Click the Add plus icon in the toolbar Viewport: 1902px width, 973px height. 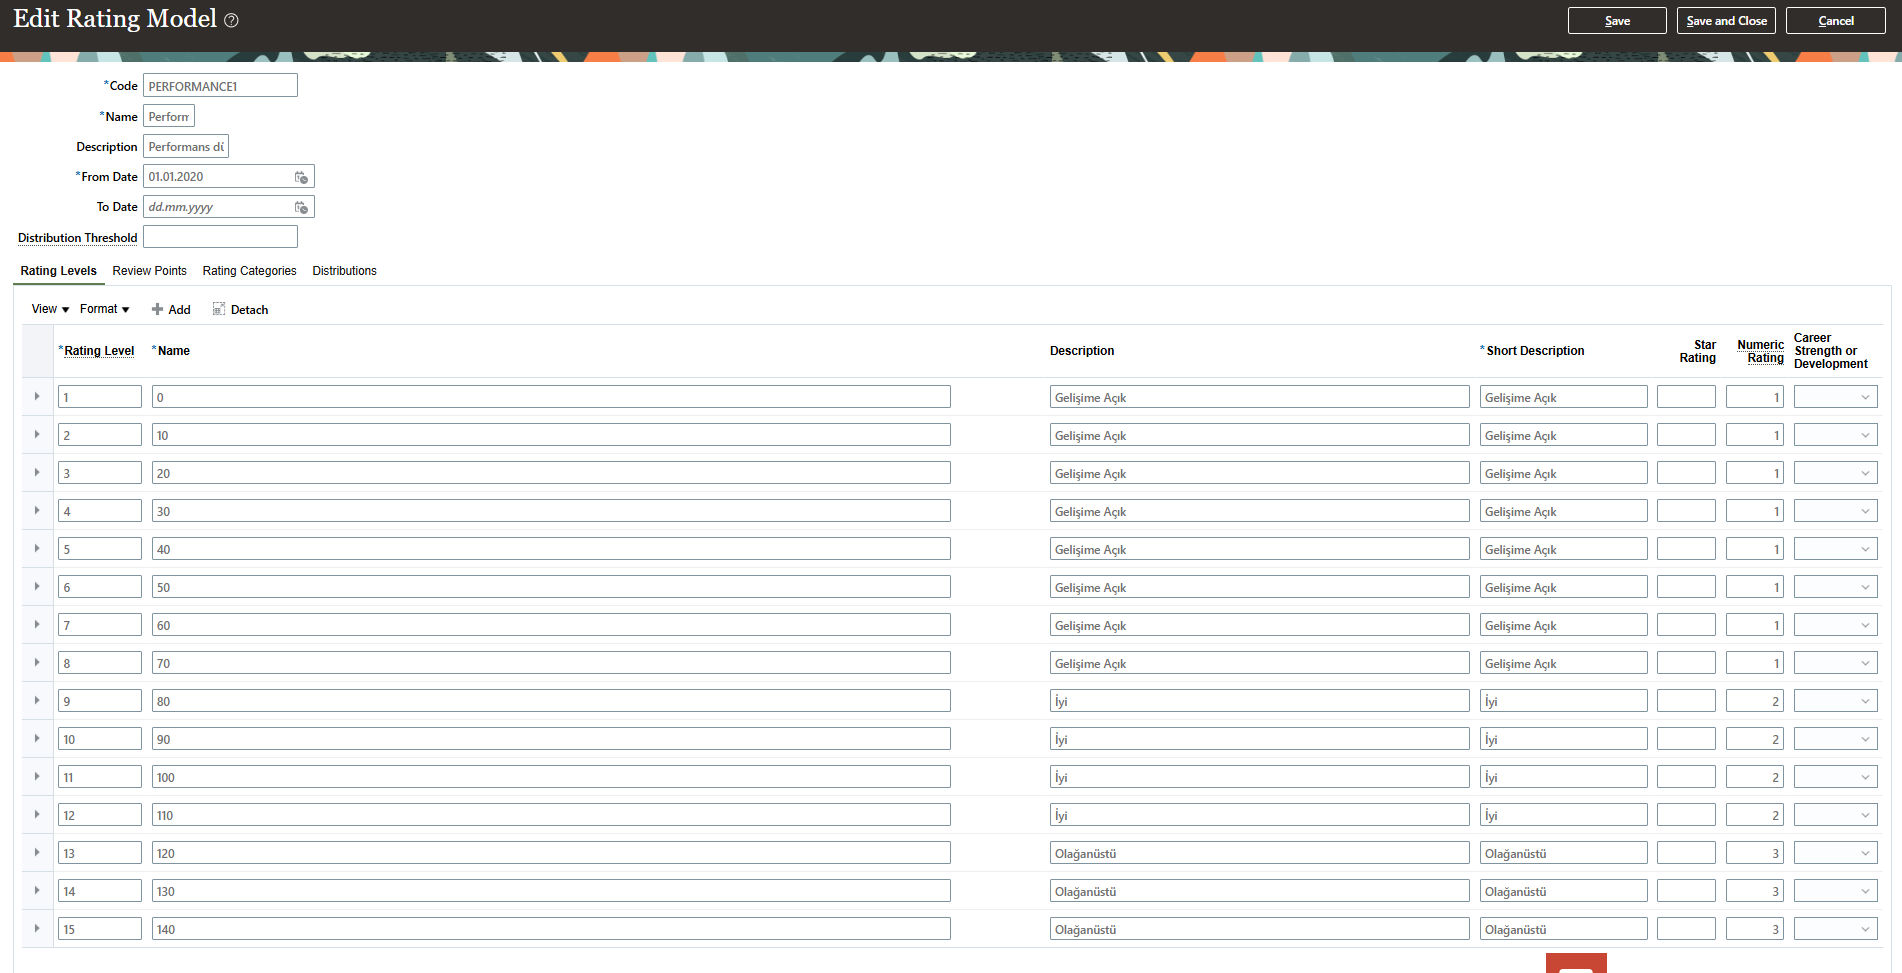point(157,309)
